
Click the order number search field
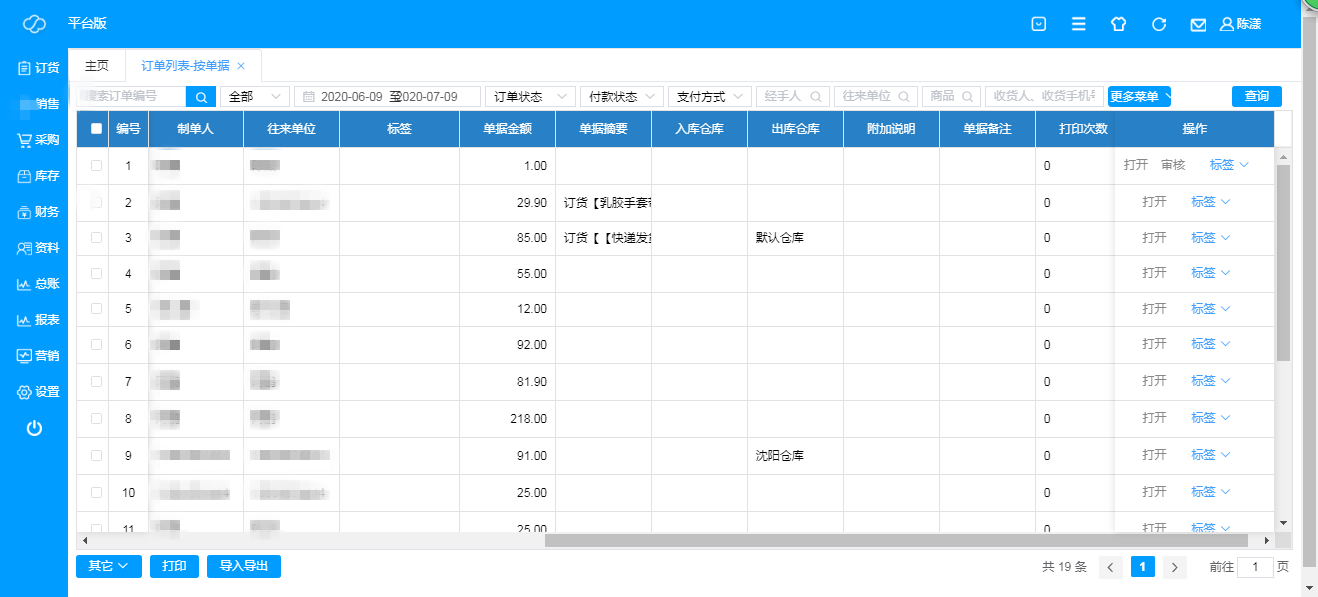click(131, 97)
